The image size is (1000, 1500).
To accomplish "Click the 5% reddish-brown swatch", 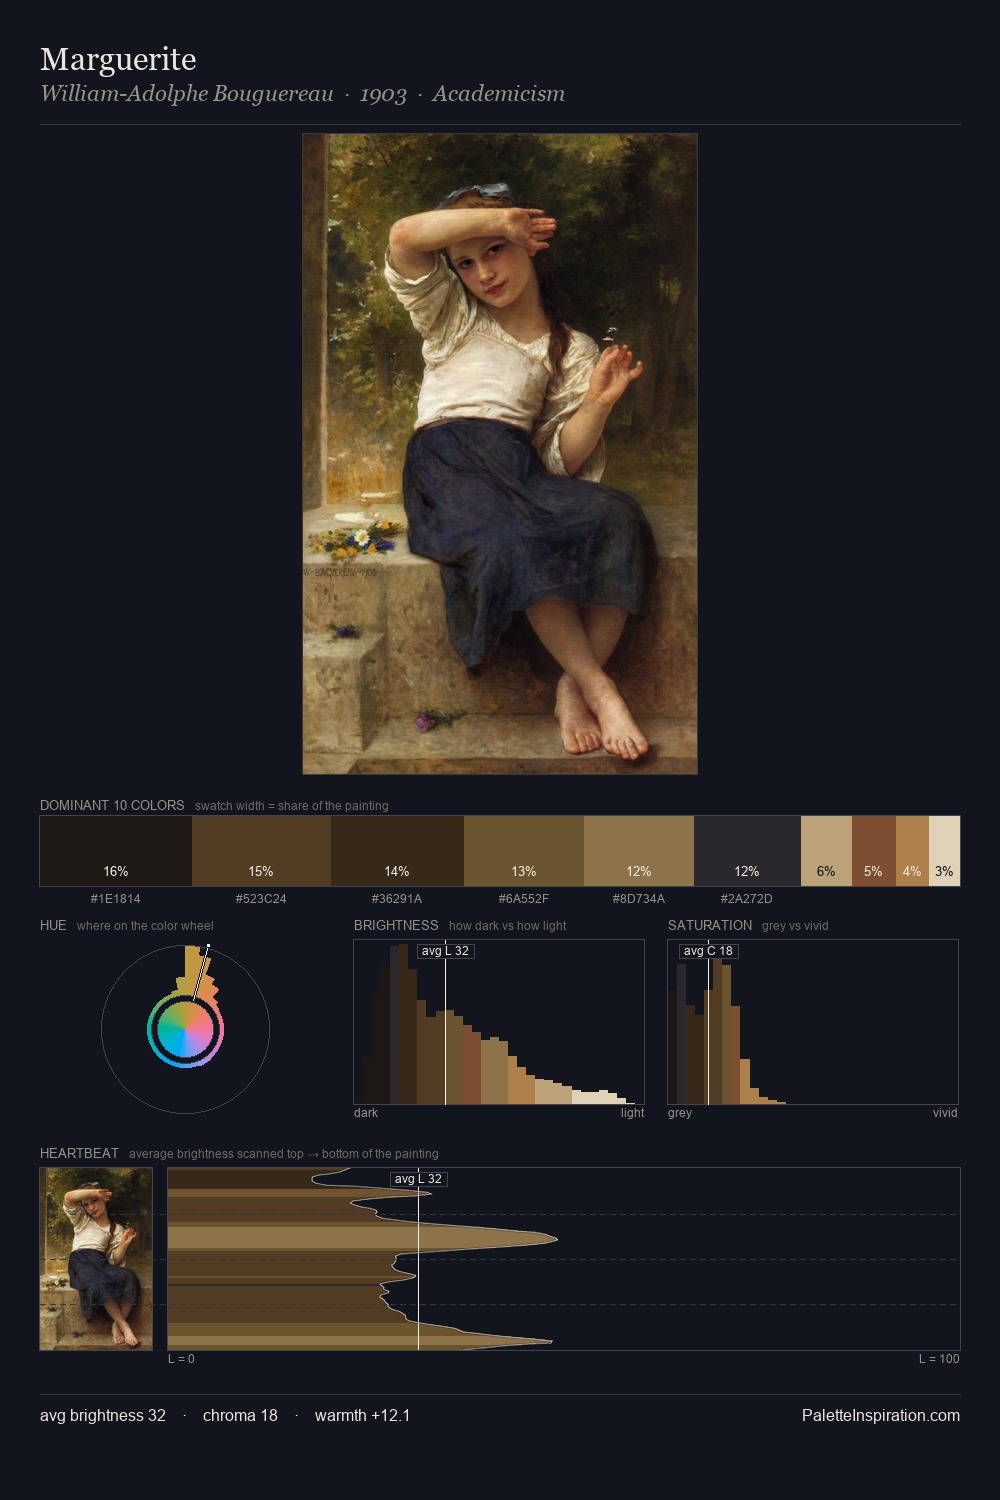I will click(874, 851).
